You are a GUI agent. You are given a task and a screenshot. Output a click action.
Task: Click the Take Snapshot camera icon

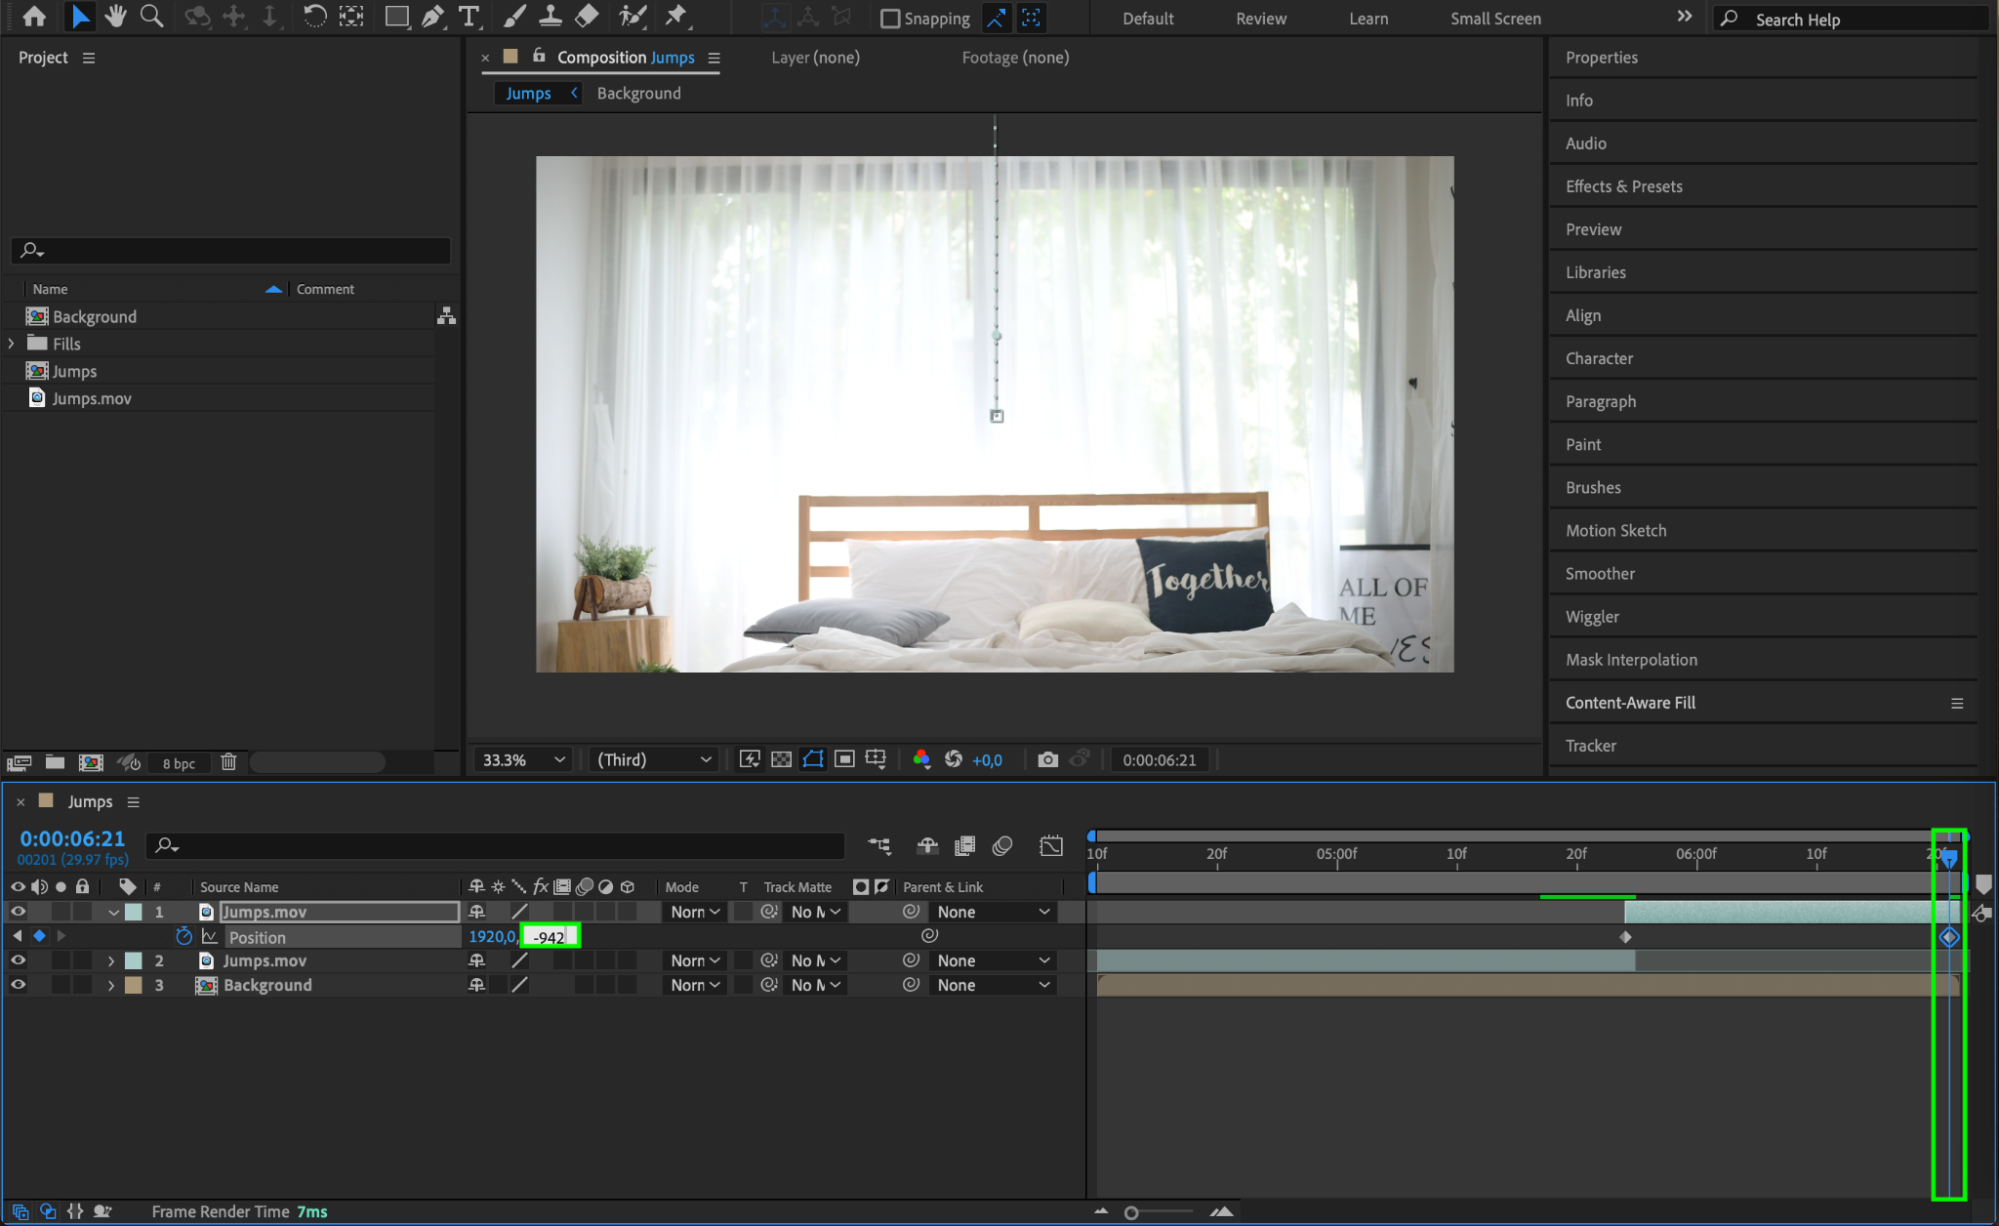pos(1047,760)
